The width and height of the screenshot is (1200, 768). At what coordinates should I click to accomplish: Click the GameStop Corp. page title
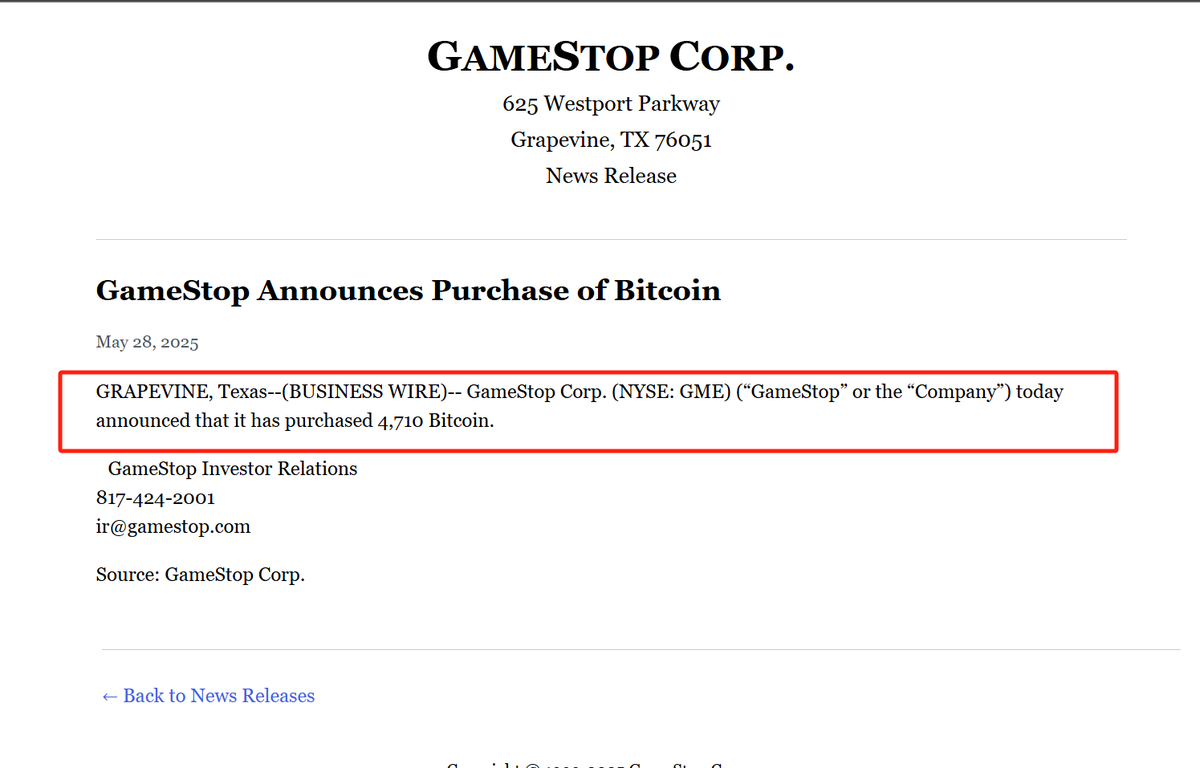click(x=611, y=57)
